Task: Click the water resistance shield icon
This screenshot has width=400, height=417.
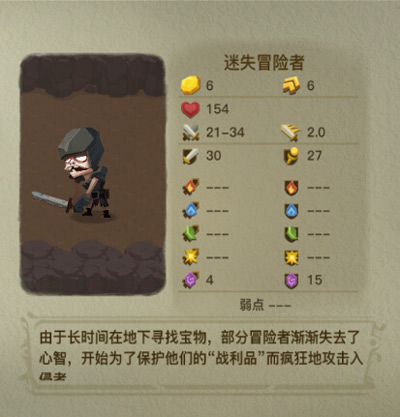Action: point(291,211)
